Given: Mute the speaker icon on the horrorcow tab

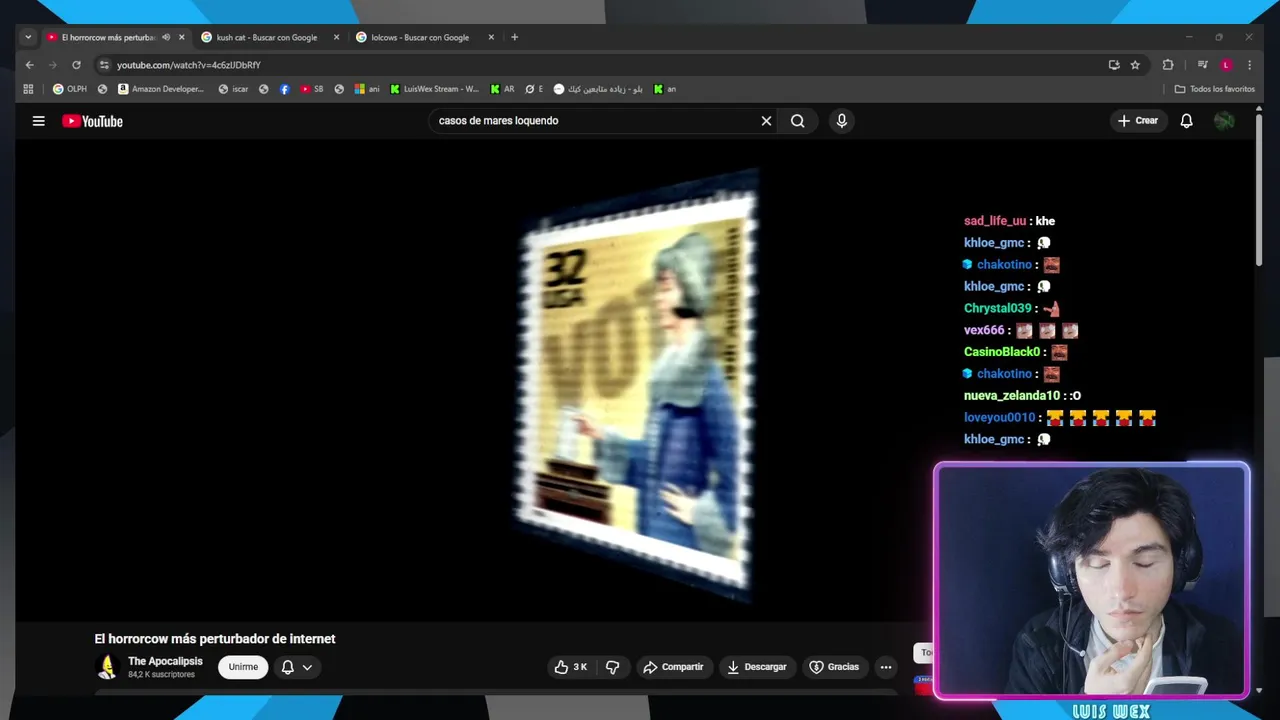Looking at the screenshot, I should coord(166,37).
